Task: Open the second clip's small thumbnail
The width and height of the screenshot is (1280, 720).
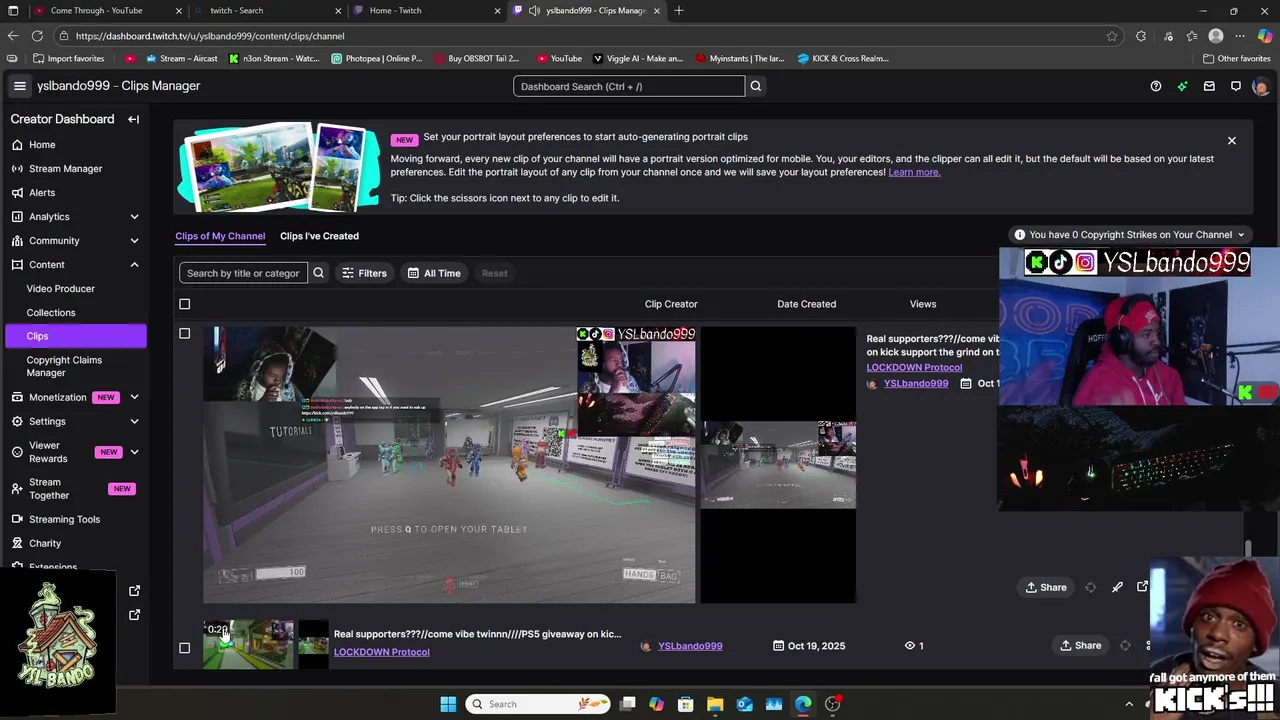Action: coord(249,644)
